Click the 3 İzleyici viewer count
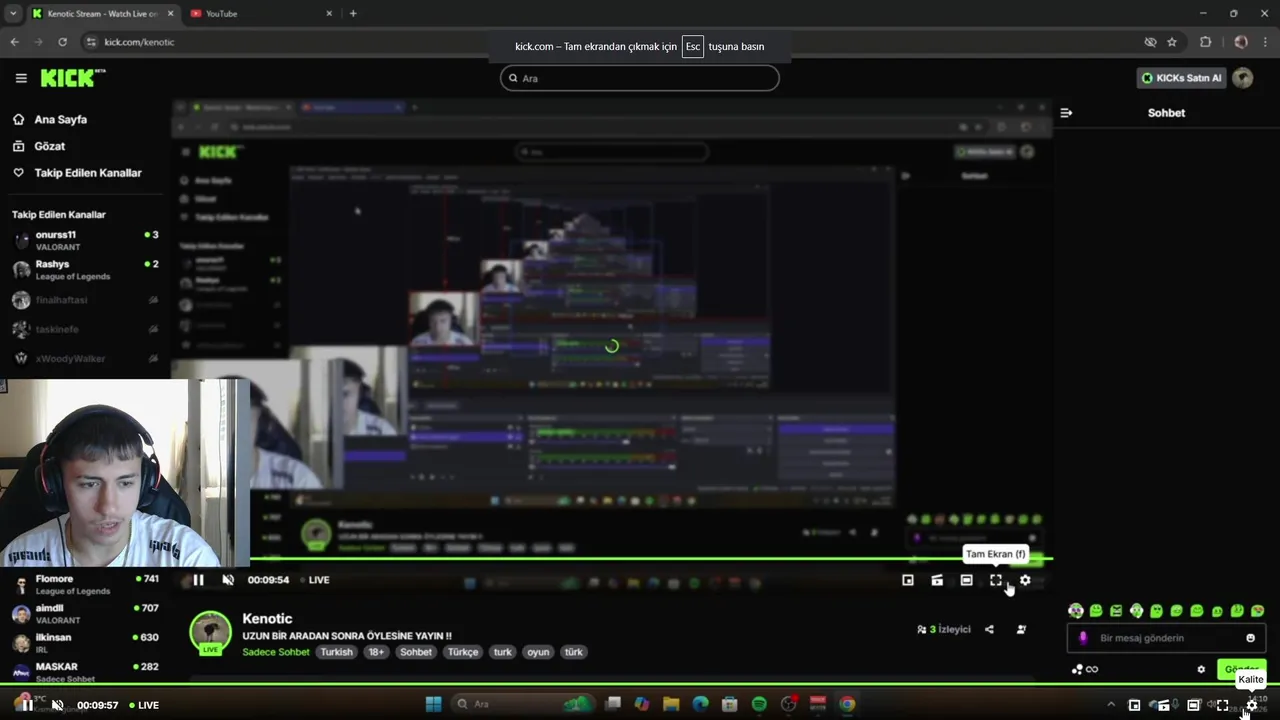Screen dimensions: 1280x720 pos(944,630)
